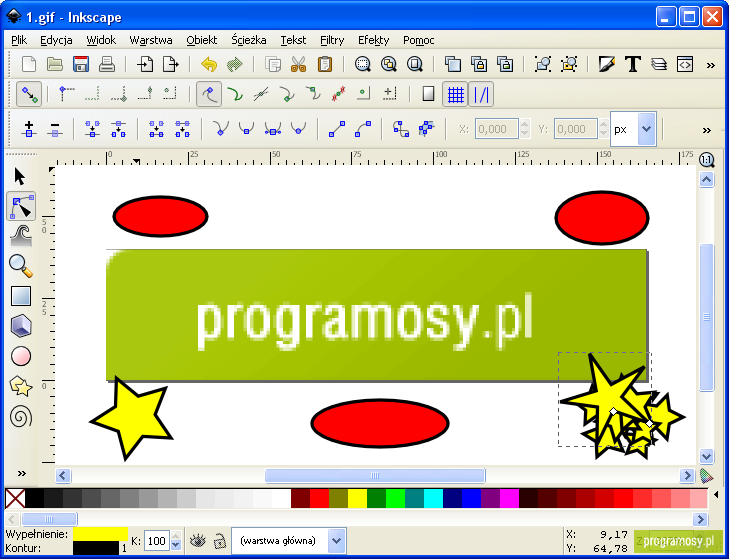Viewport: 729px width, 559px height.
Task: Select the Star polygon tool
Action: (x=21, y=386)
